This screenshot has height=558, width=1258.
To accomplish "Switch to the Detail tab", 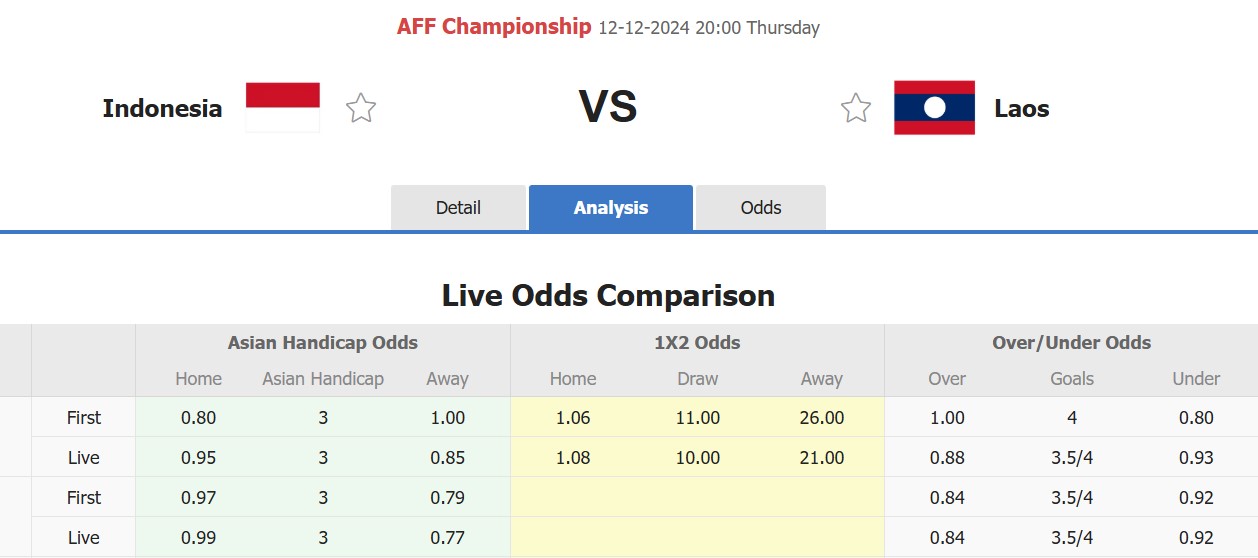I will pyautogui.click(x=458, y=208).
